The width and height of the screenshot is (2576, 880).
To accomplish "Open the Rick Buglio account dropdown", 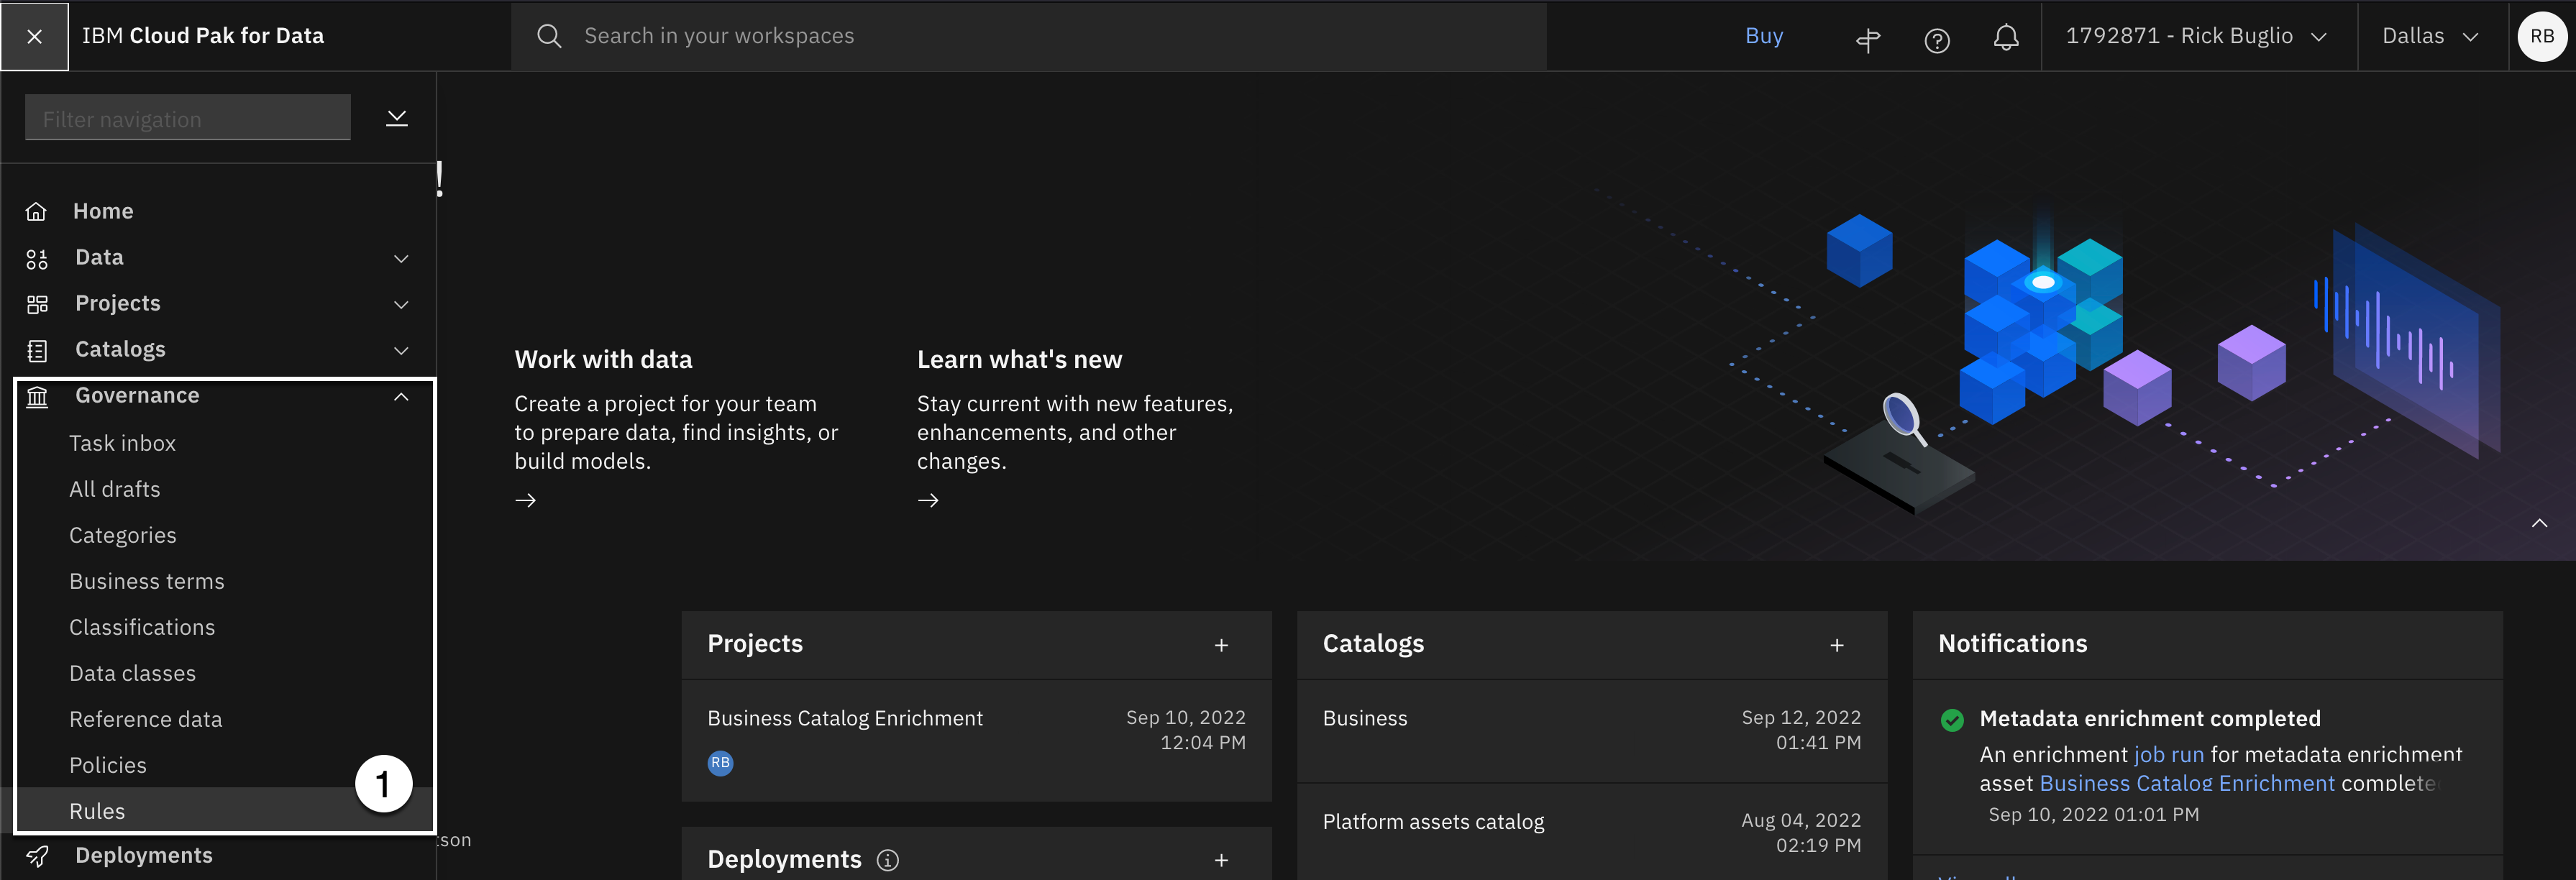I will [2196, 37].
